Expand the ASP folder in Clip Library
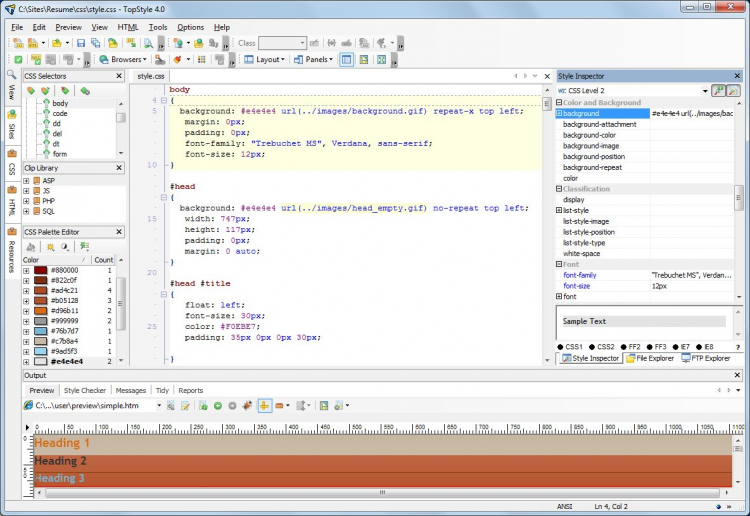This screenshot has height=516, width=750. (x=26, y=181)
